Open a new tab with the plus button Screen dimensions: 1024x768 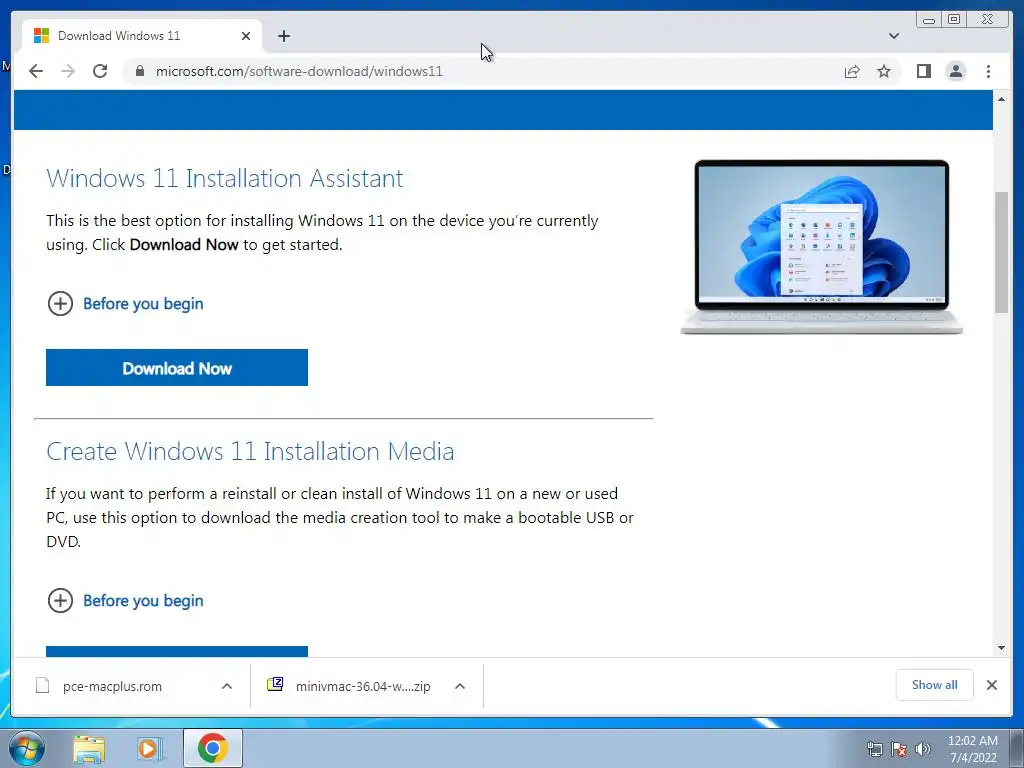coord(283,36)
